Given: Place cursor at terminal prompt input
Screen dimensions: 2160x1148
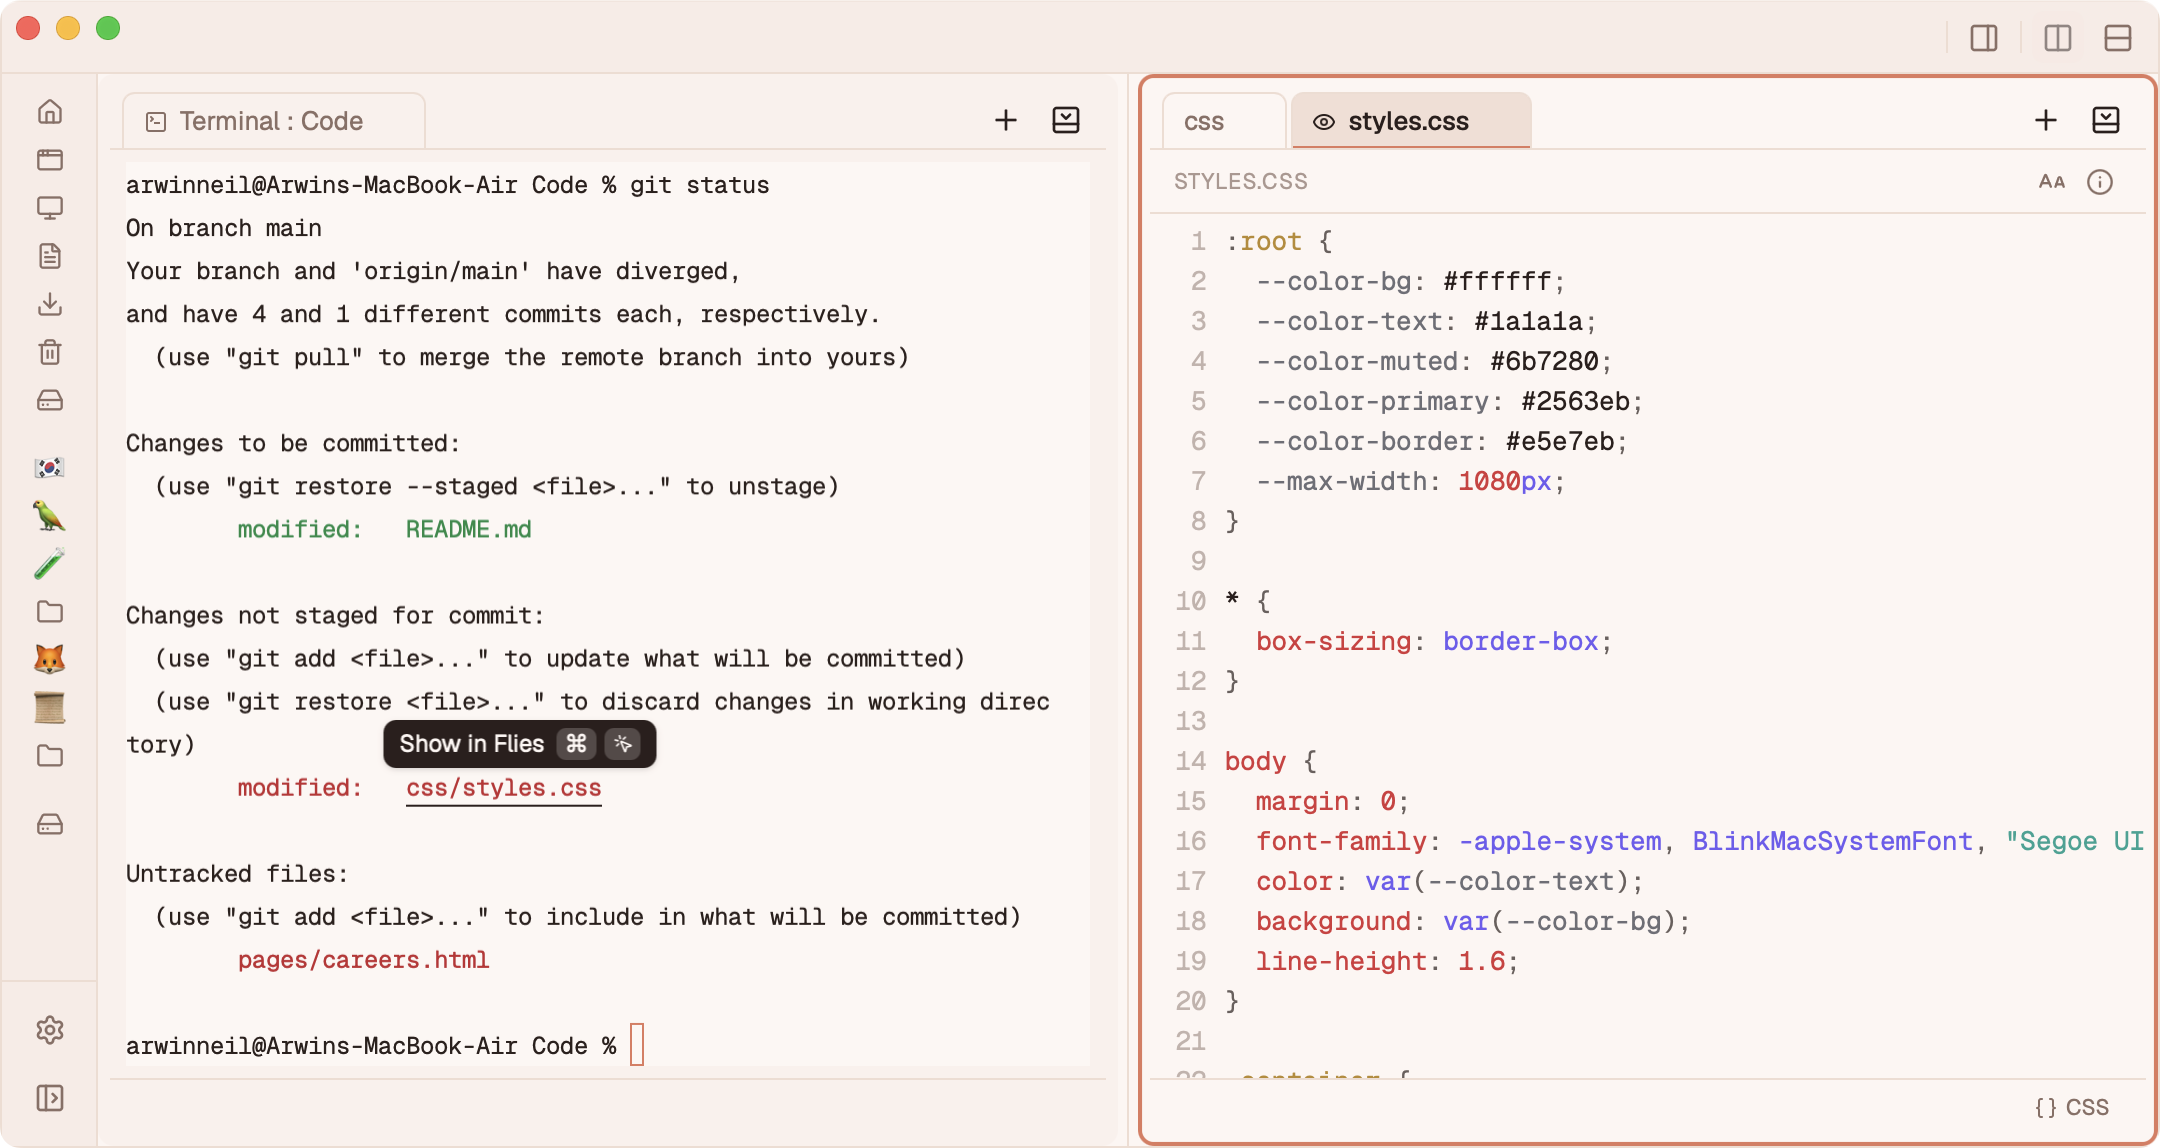Looking at the screenshot, I should (x=637, y=1045).
